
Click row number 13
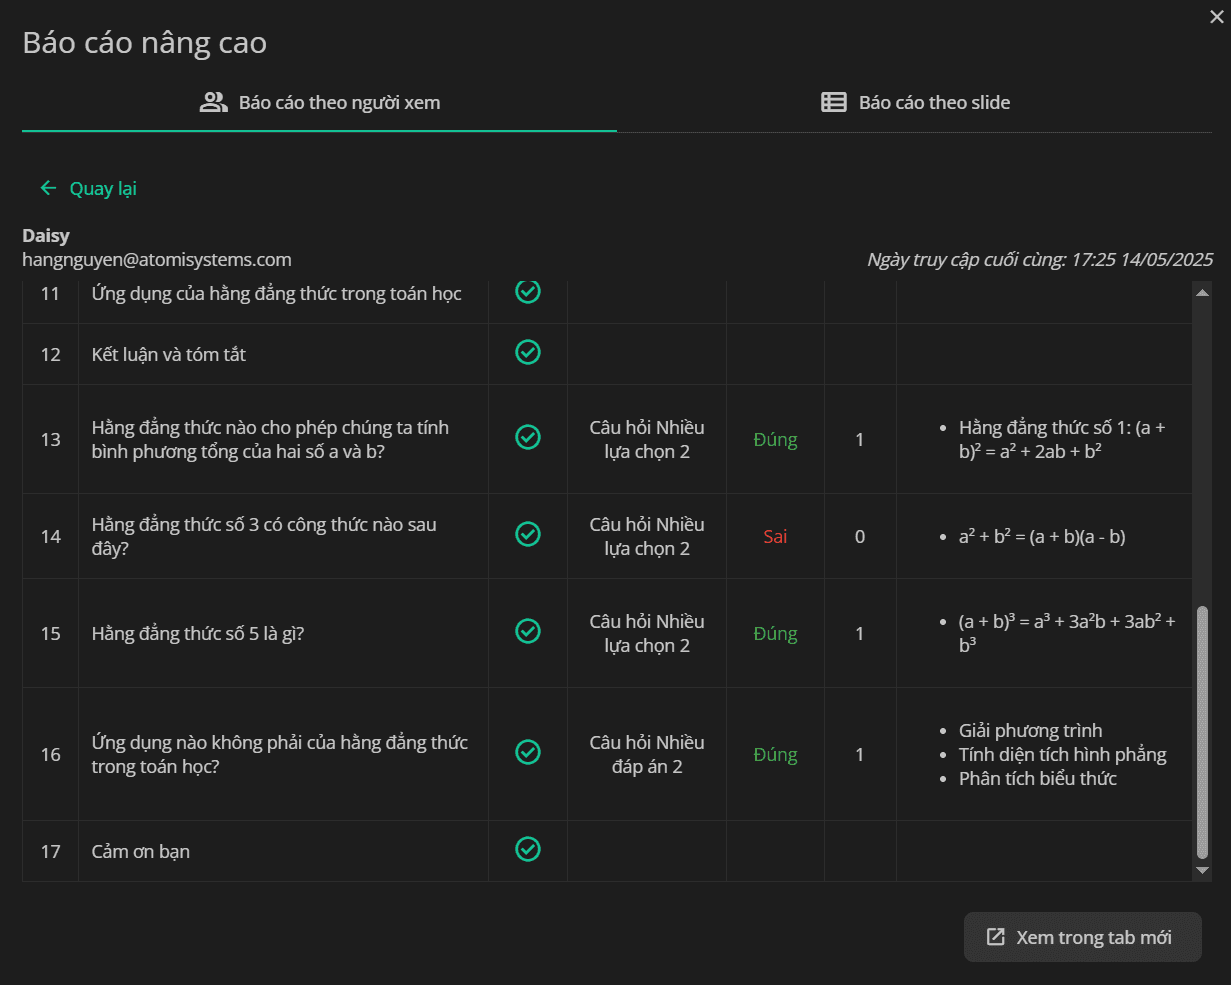click(50, 439)
